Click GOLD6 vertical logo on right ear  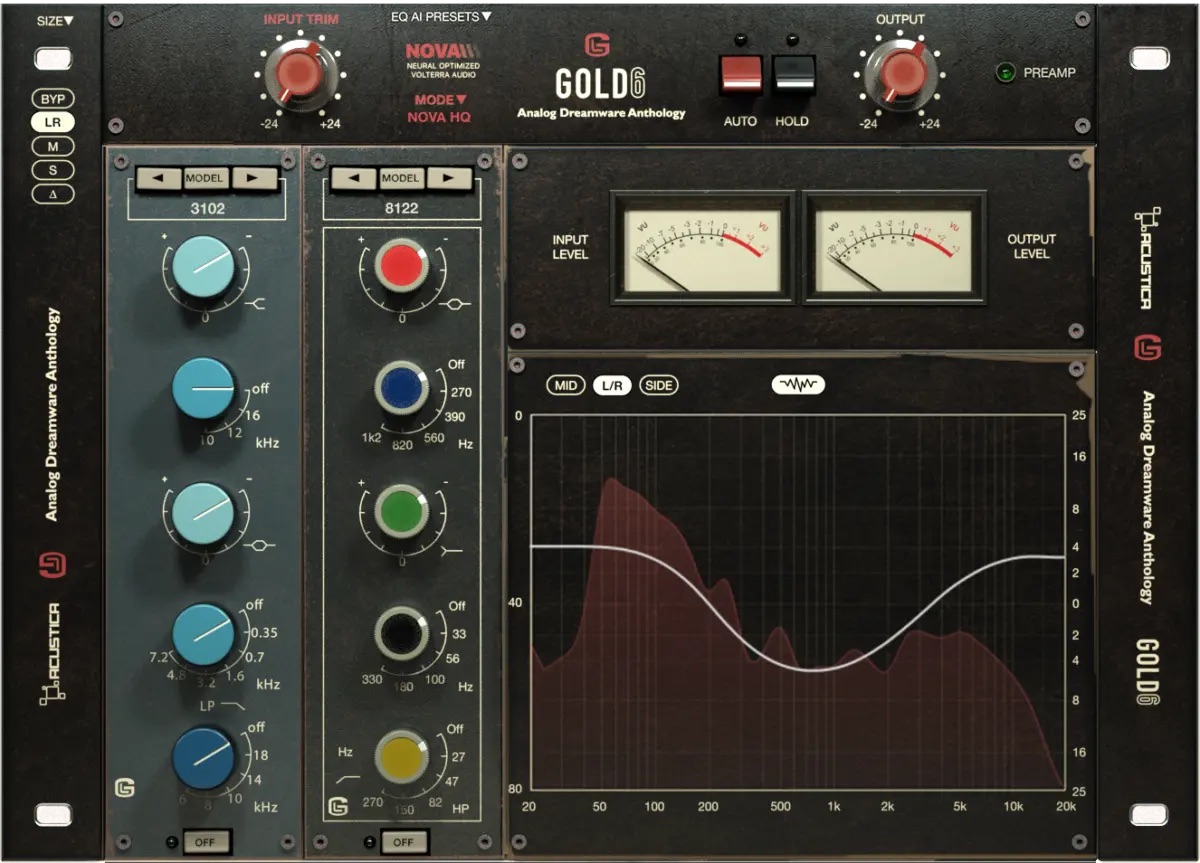1147,674
